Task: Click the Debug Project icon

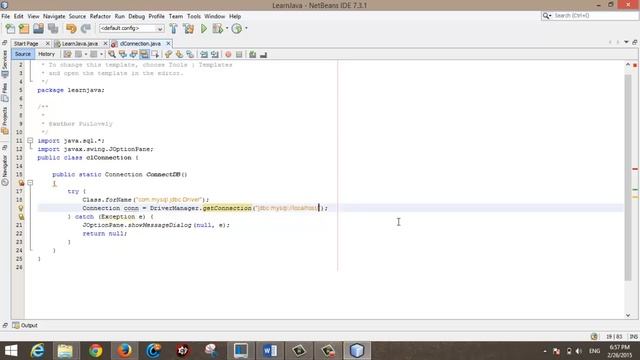Action: (217, 29)
